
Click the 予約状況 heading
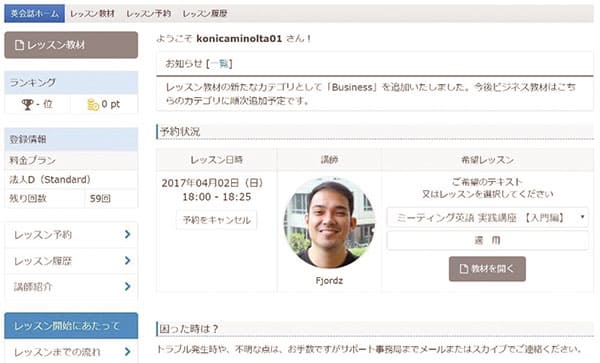[x=180, y=132]
